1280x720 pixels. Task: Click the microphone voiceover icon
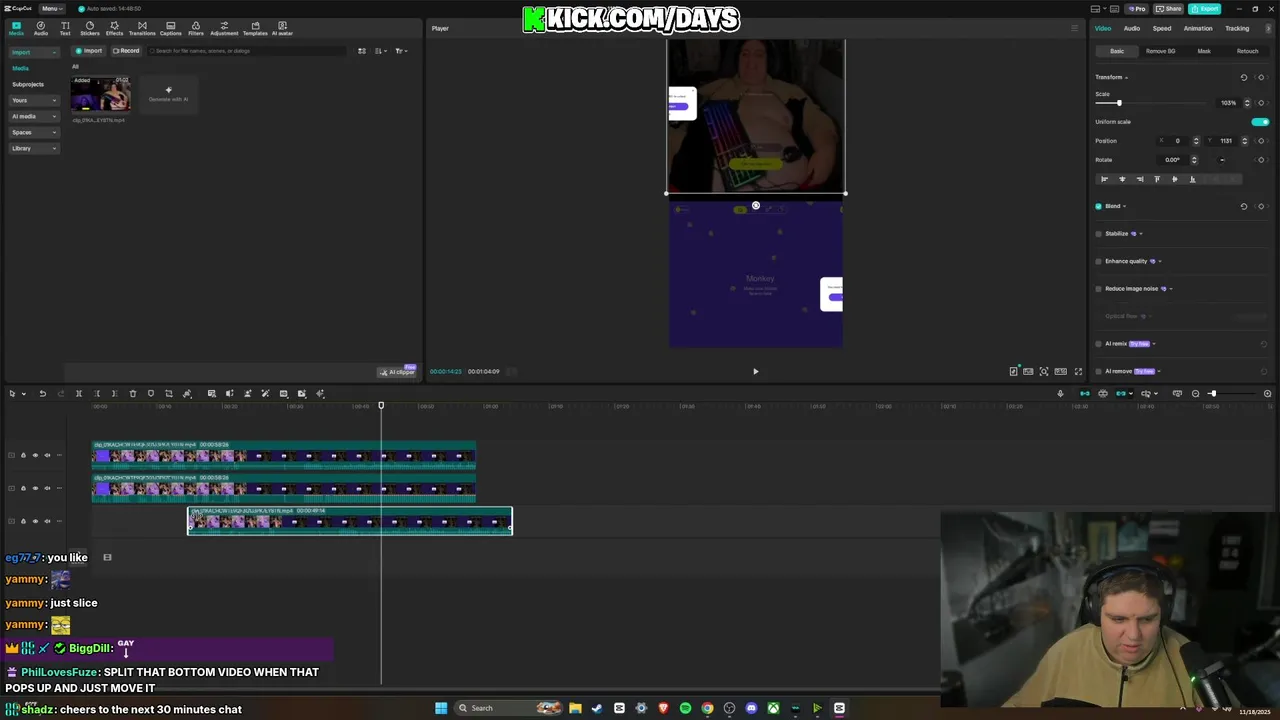tap(1060, 394)
